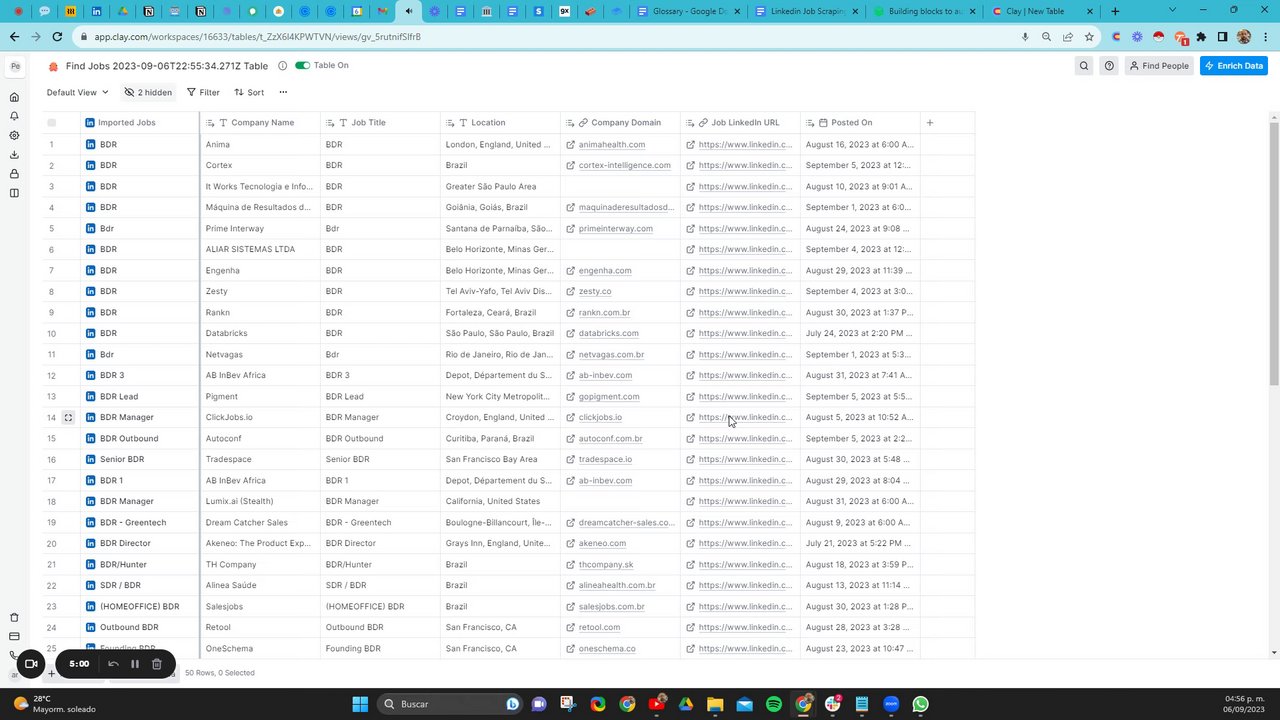
Task: Click the workspace avatar Pe
Action: click(15, 67)
